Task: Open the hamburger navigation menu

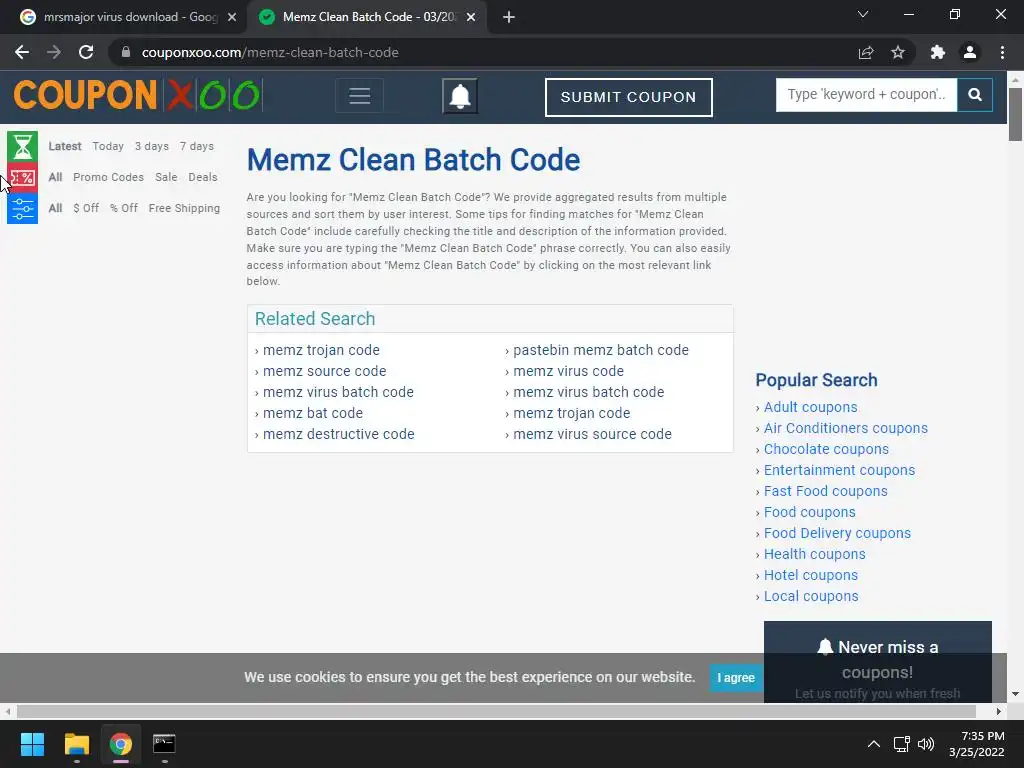Action: [x=359, y=96]
